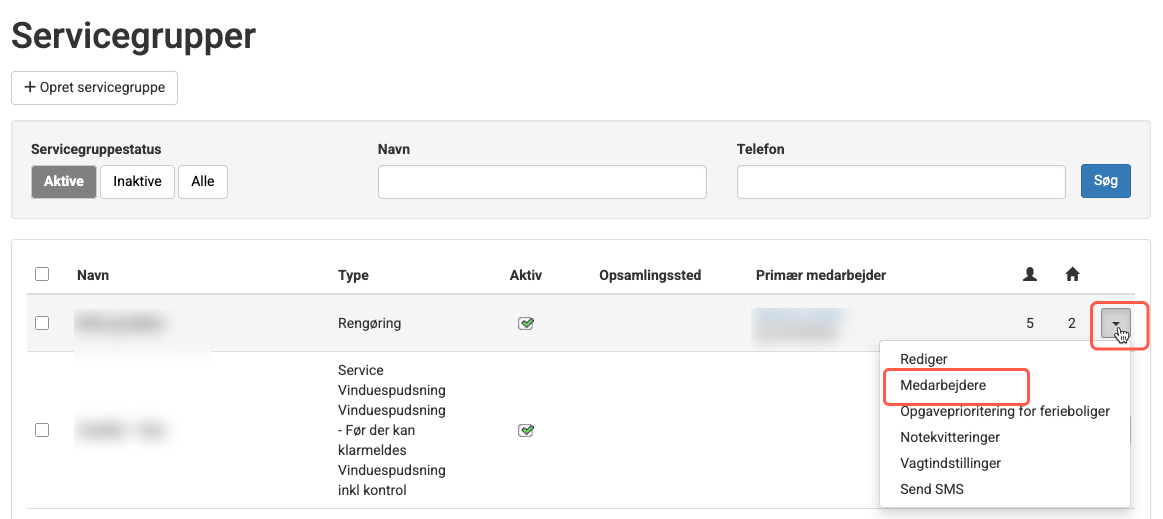The height and width of the screenshot is (519, 1163).
Task: Click the Type column header
Action: click(x=353, y=275)
